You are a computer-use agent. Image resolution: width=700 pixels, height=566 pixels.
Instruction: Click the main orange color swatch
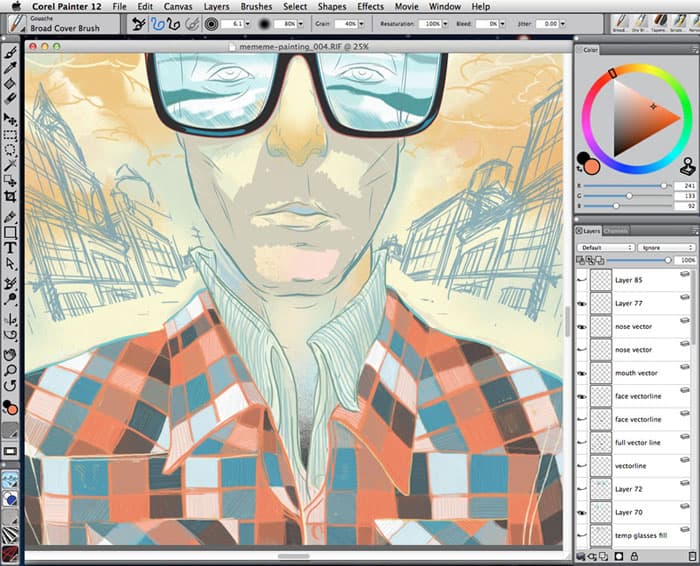592,166
